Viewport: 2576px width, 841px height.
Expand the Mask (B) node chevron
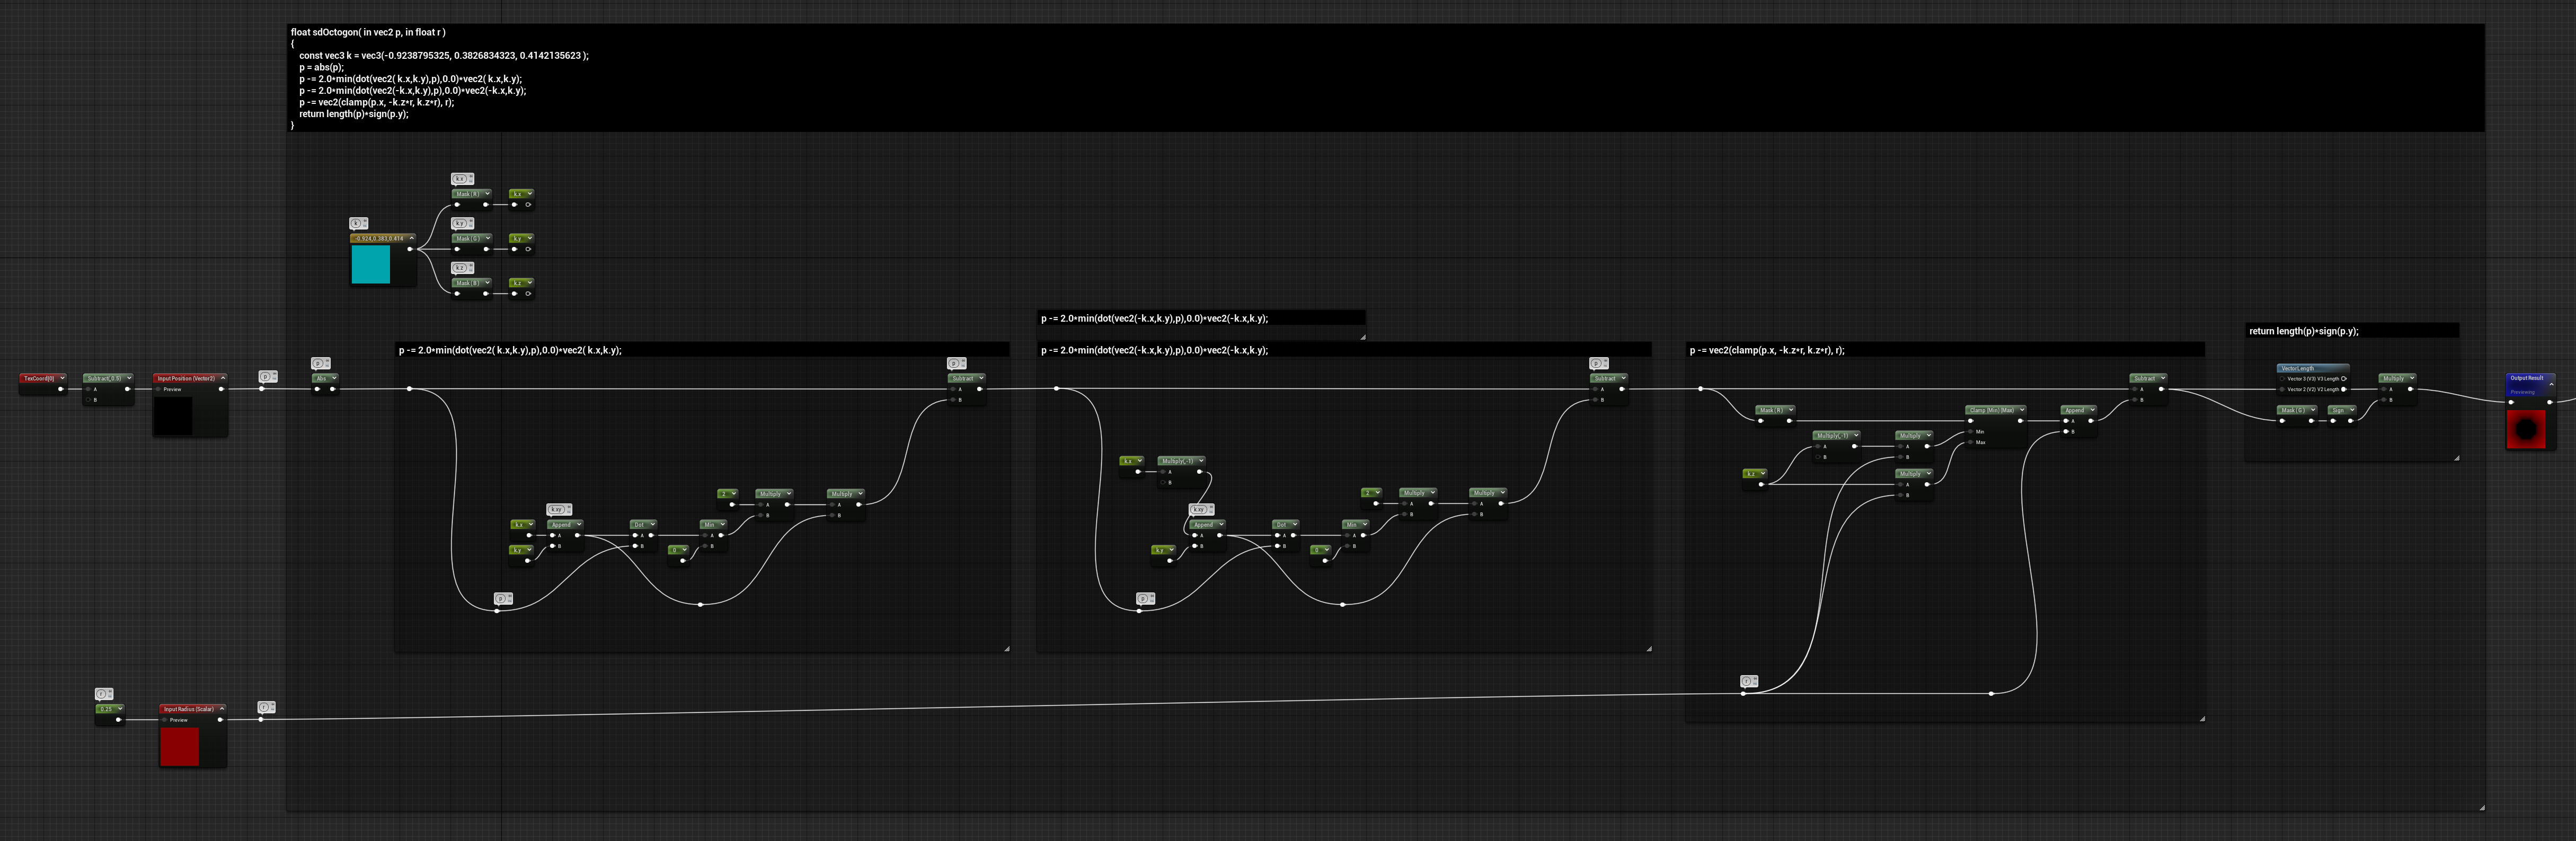coord(487,283)
